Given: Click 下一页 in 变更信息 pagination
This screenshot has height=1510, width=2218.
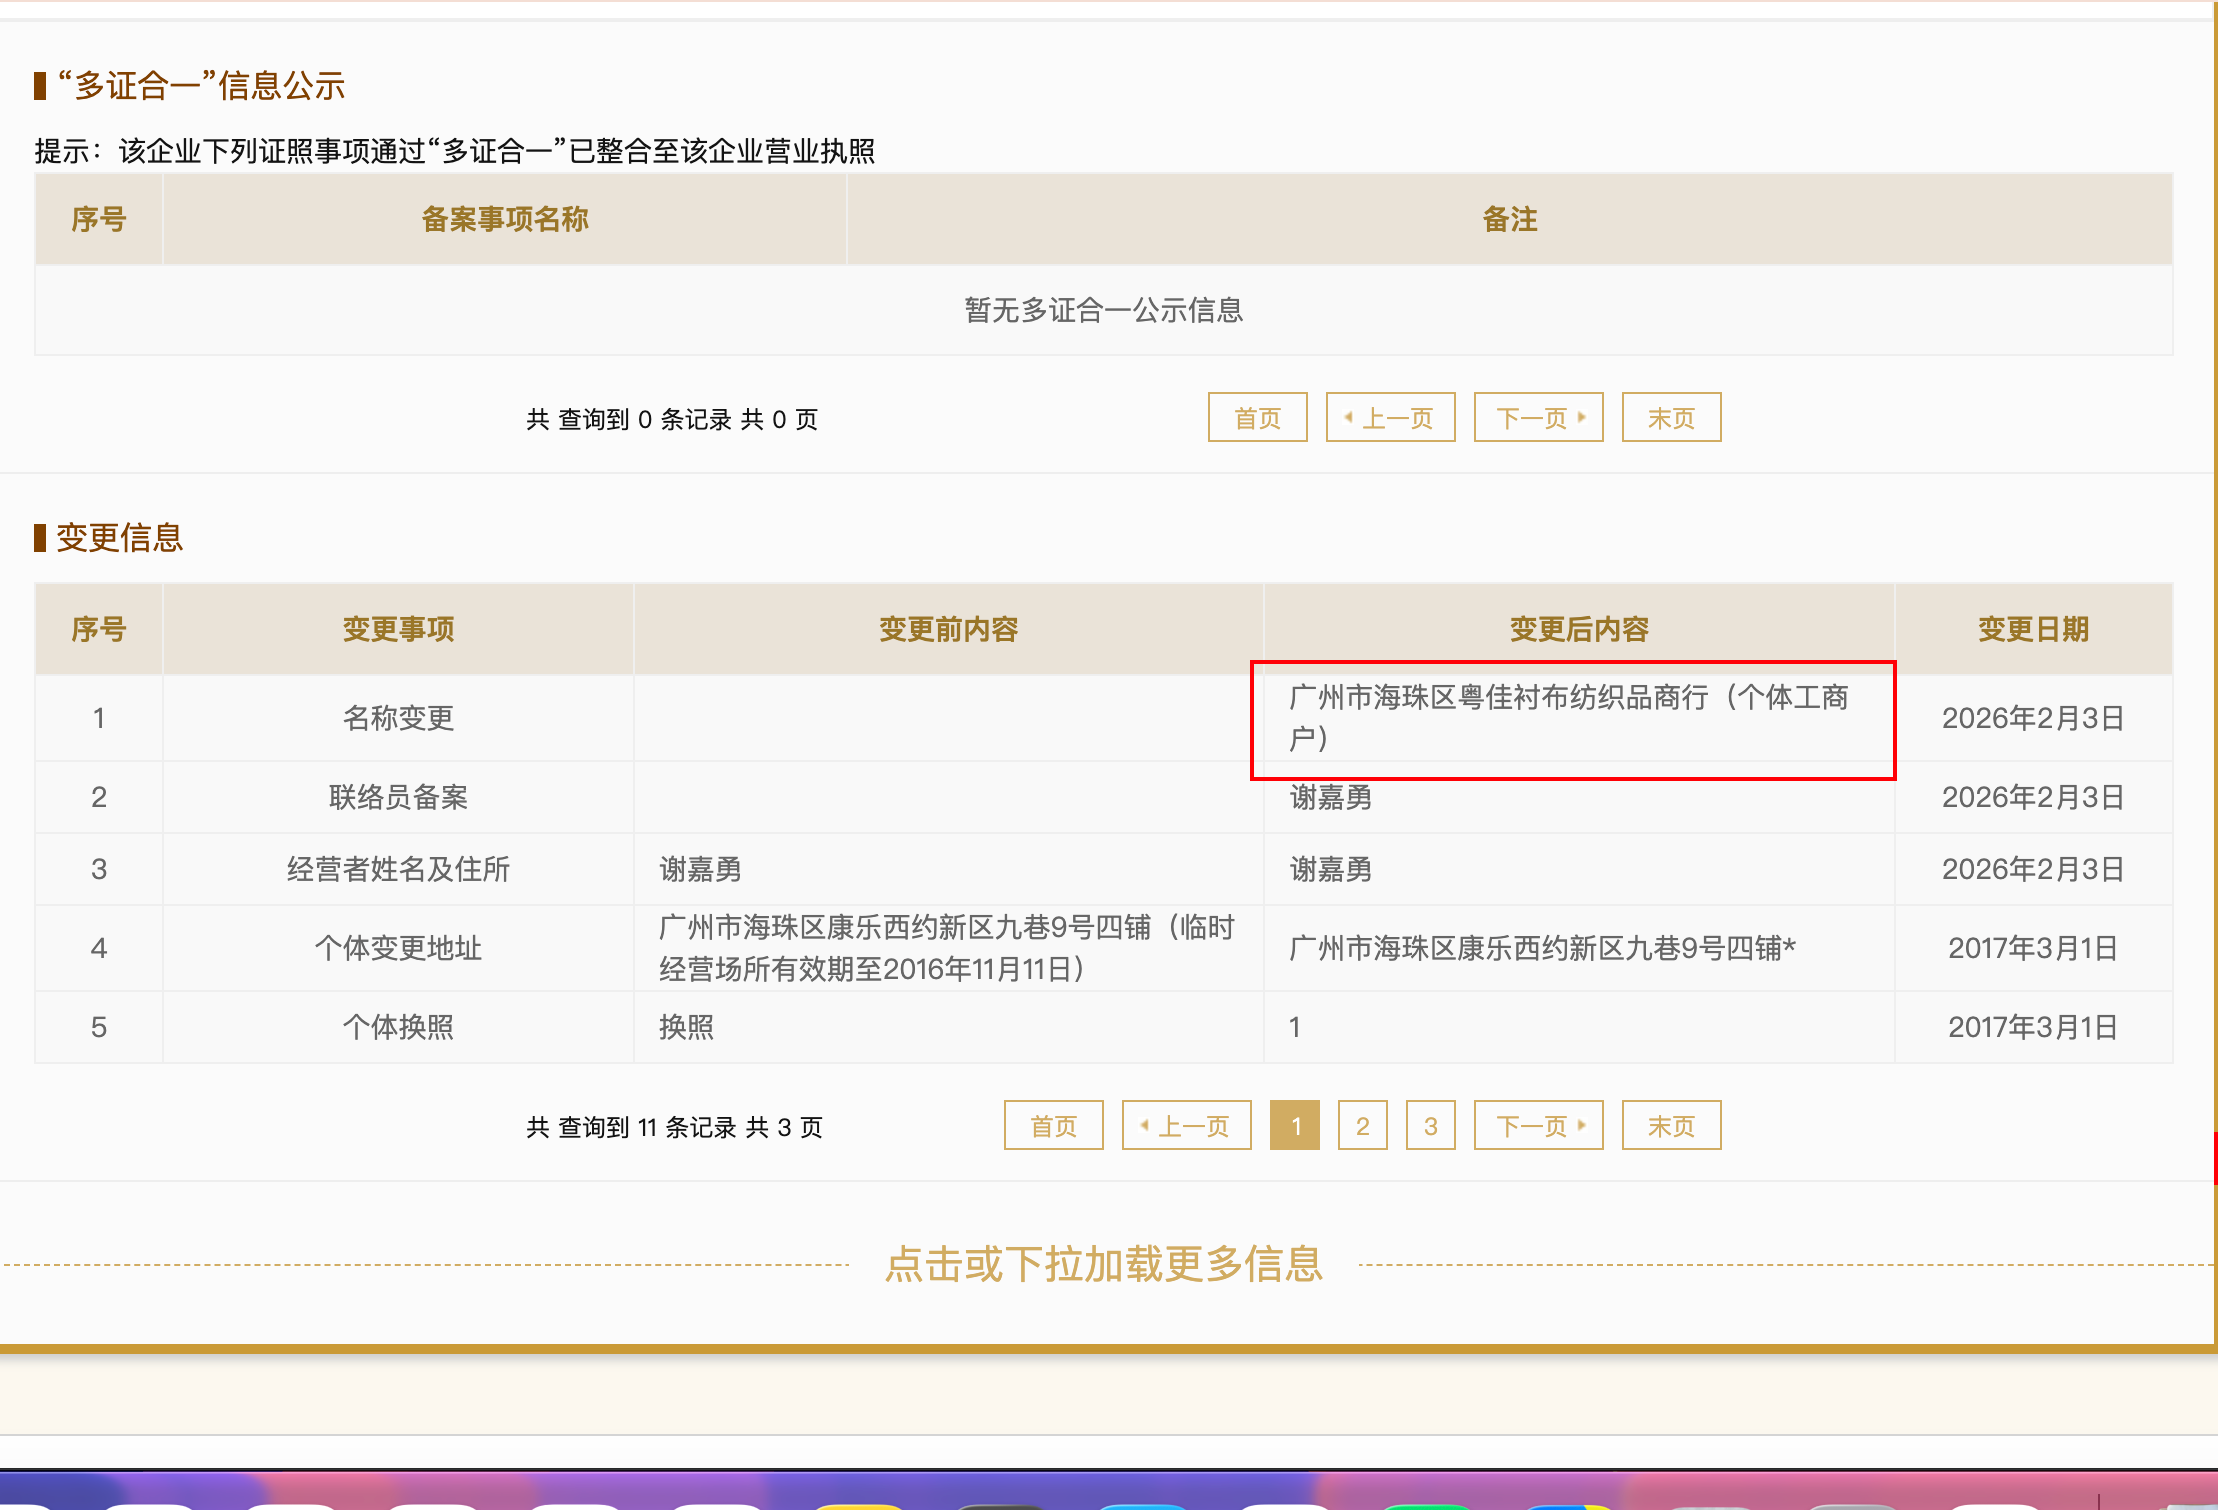Looking at the screenshot, I should point(1538,1126).
